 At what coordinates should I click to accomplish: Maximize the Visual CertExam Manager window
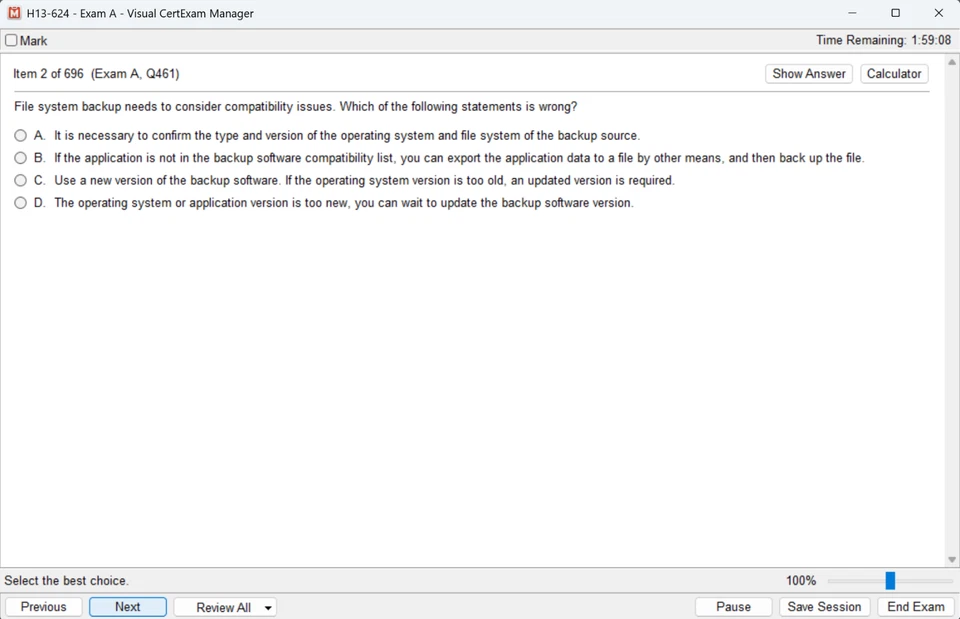point(895,13)
